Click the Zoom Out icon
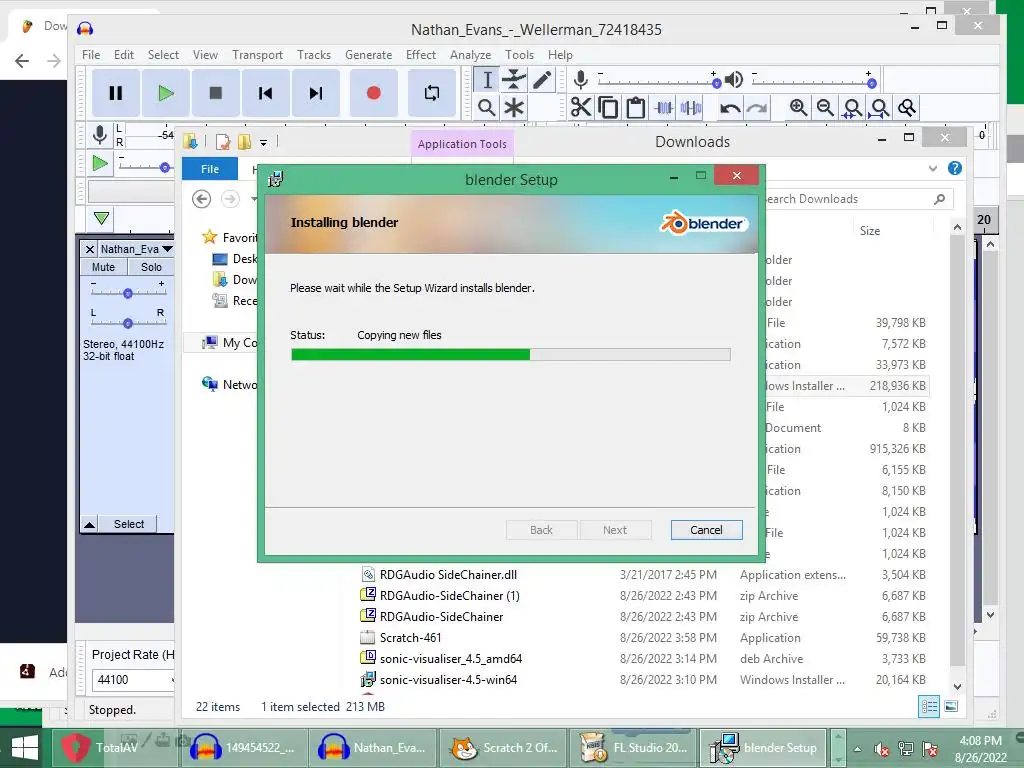The image size is (1024, 768). pos(825,107)
